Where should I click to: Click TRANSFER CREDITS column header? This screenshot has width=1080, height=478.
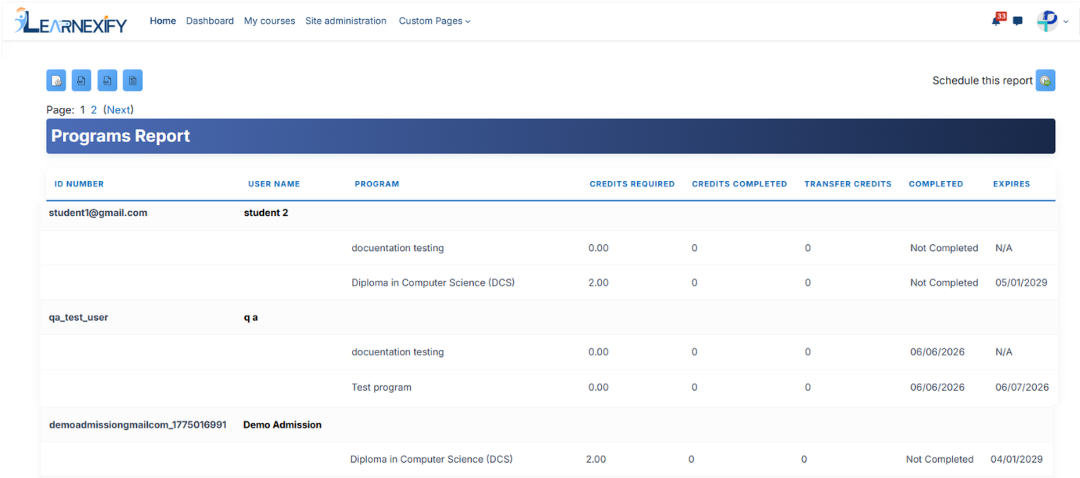tap(848, 184)
